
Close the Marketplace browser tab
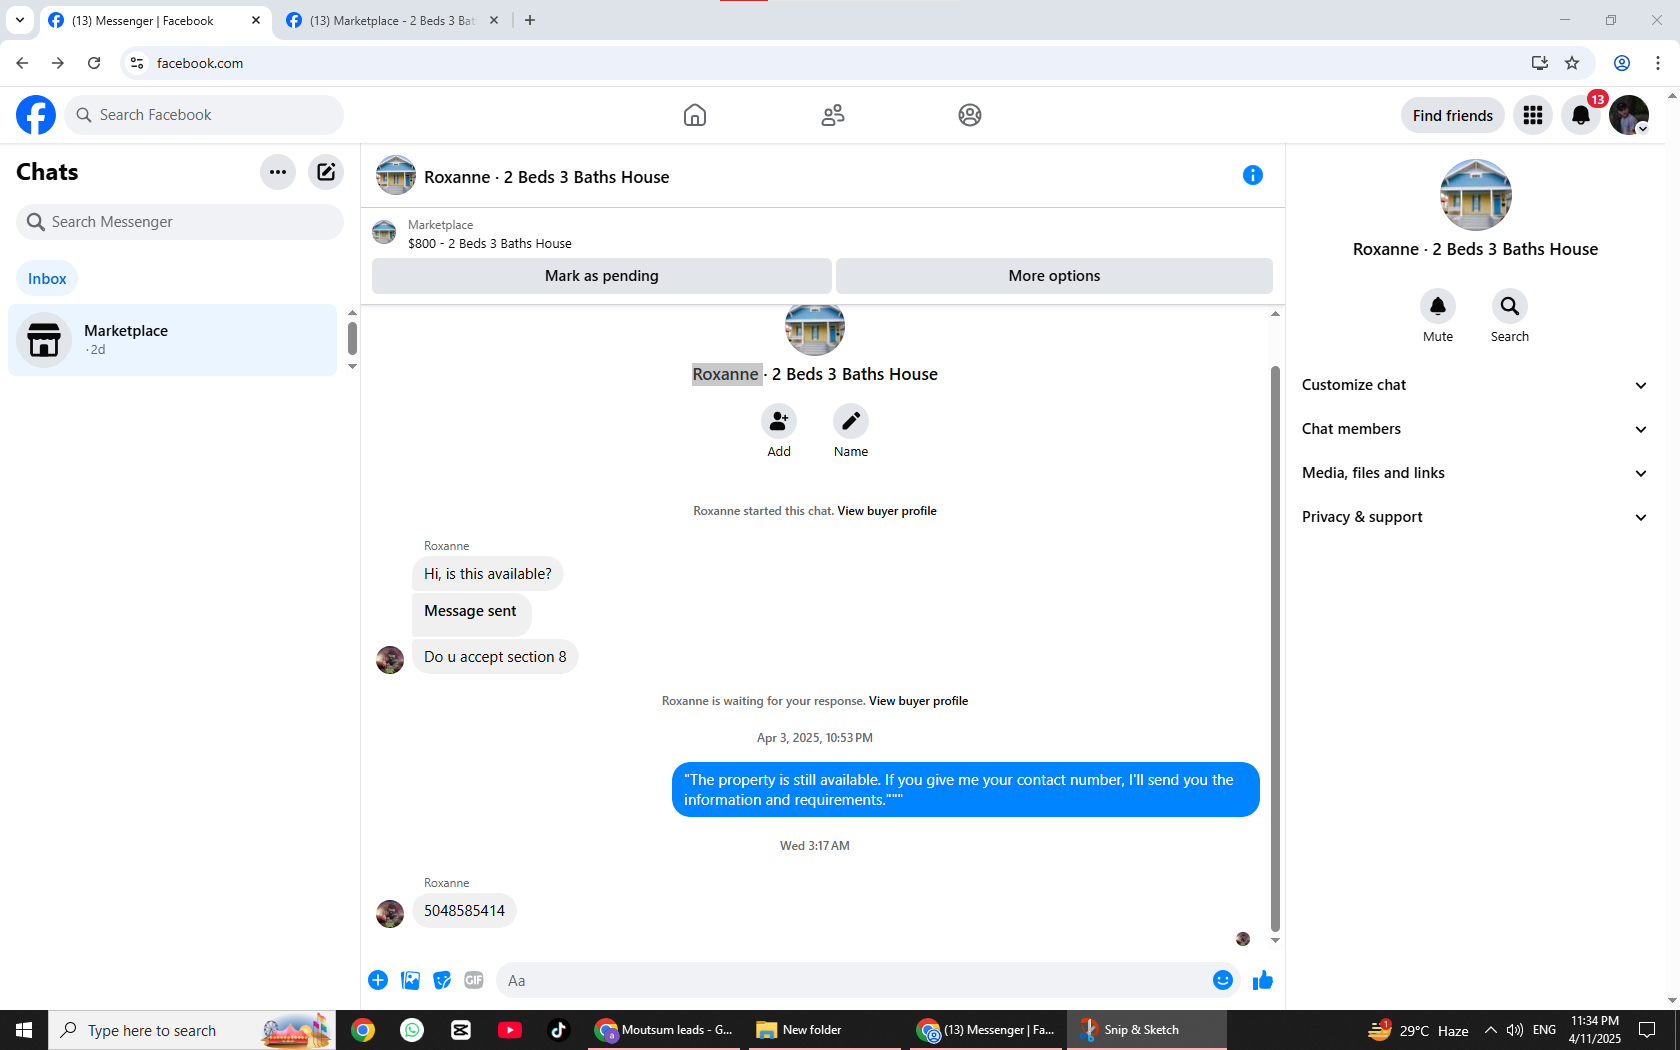[494, 20]
